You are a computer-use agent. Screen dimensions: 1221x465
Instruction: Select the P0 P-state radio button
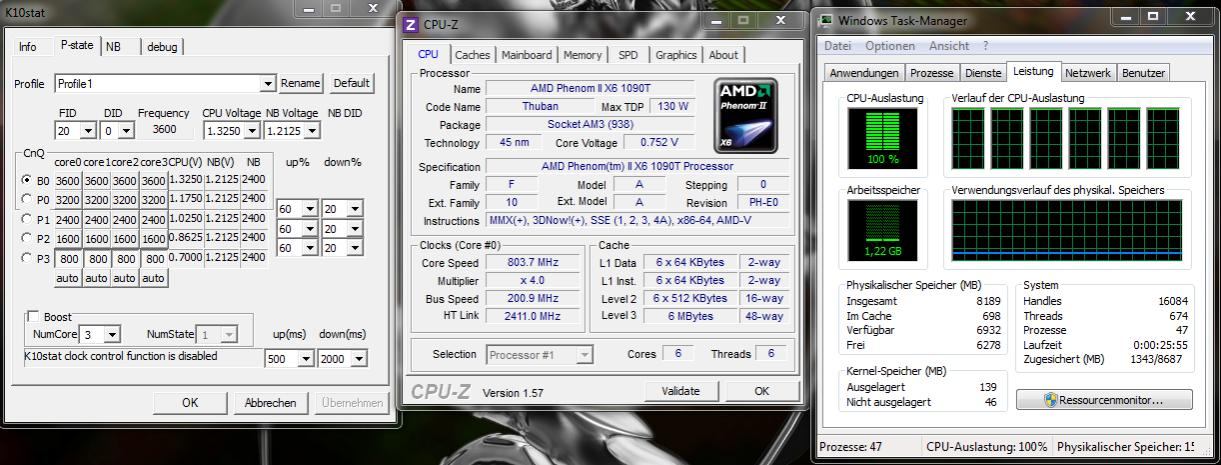tap(27, 199)
